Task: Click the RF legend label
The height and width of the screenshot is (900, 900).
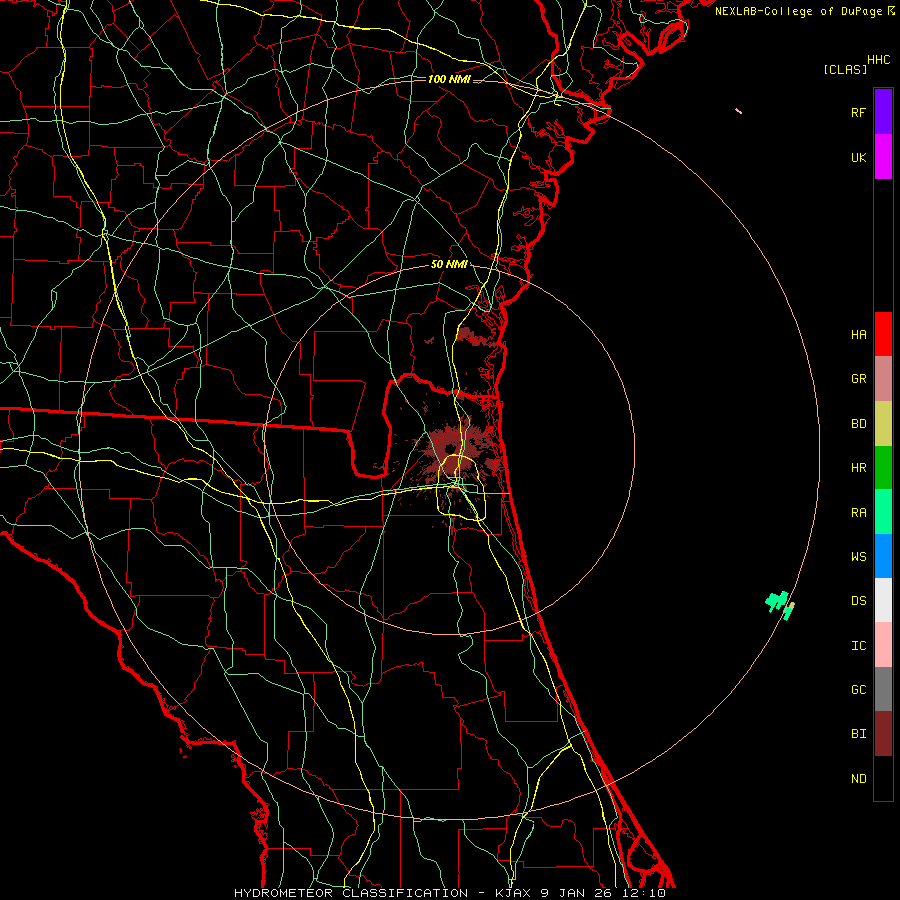Action: click(x=858, y=112)
